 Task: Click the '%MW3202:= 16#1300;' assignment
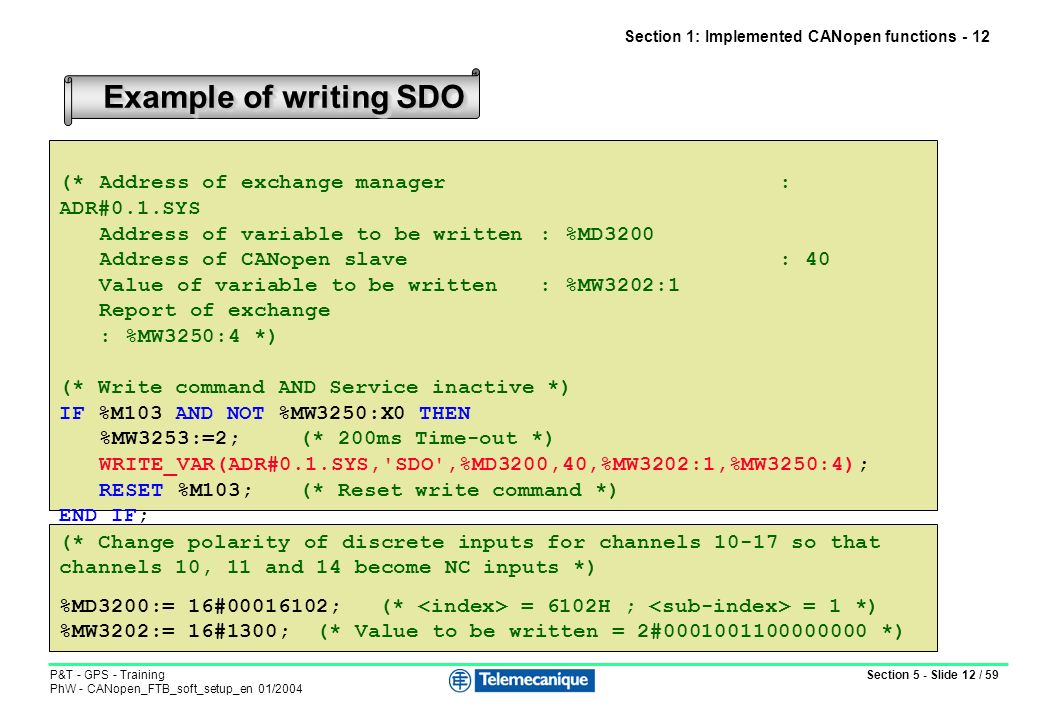tap(175, 631)
